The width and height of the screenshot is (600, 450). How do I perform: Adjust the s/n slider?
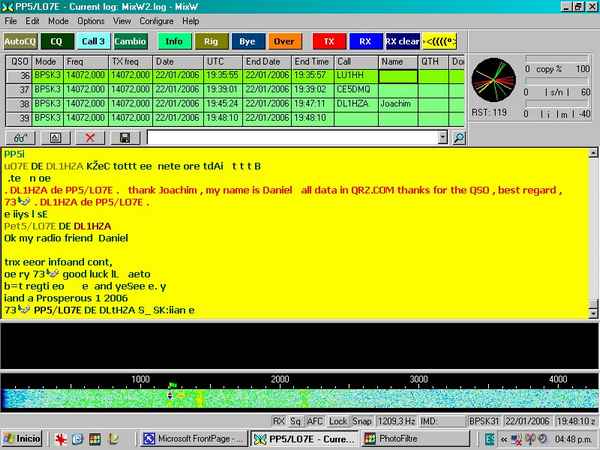(557, 82)
